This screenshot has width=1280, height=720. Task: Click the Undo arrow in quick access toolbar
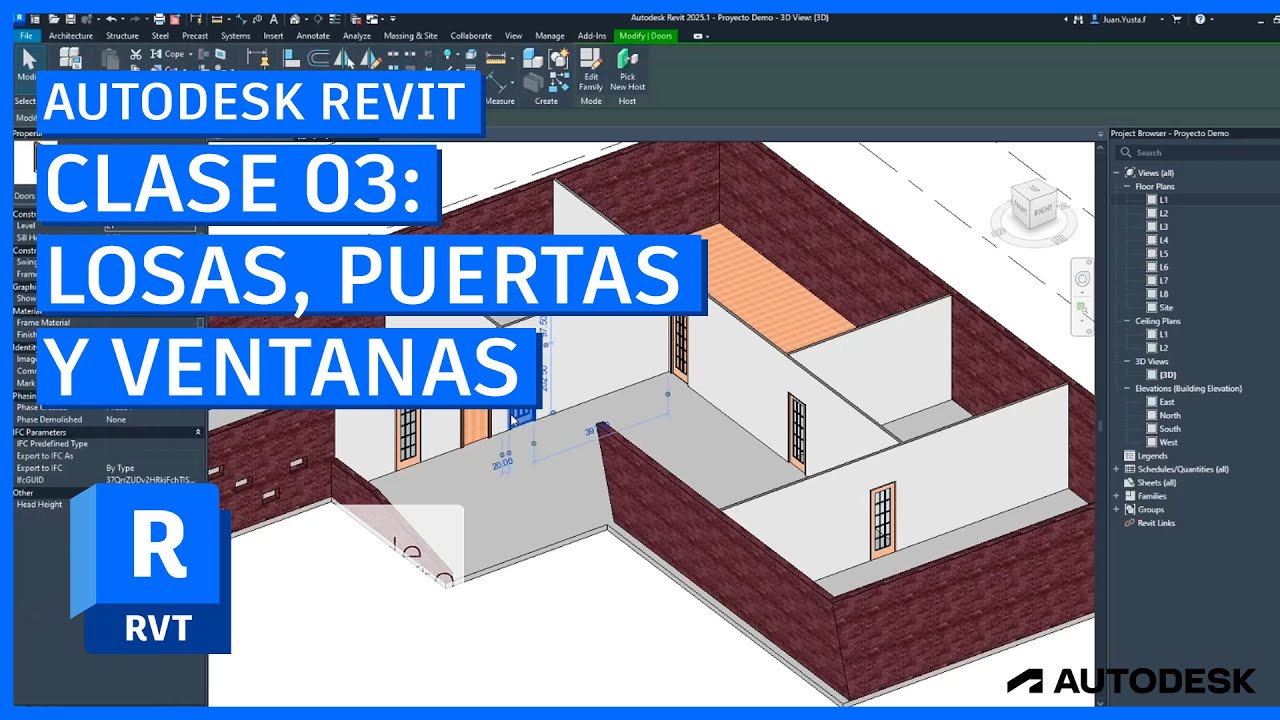[112, 19]
